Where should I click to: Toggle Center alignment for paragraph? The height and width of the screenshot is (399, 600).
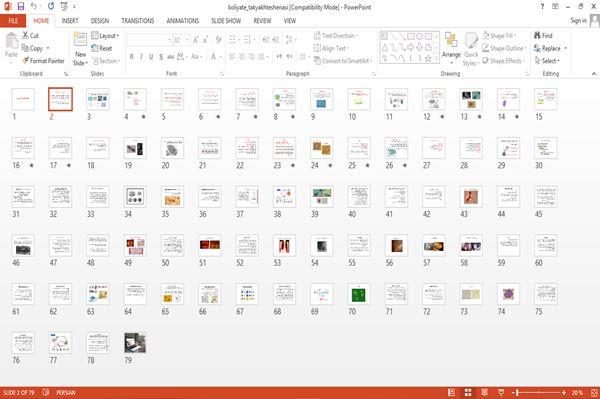tap(242, 57)
